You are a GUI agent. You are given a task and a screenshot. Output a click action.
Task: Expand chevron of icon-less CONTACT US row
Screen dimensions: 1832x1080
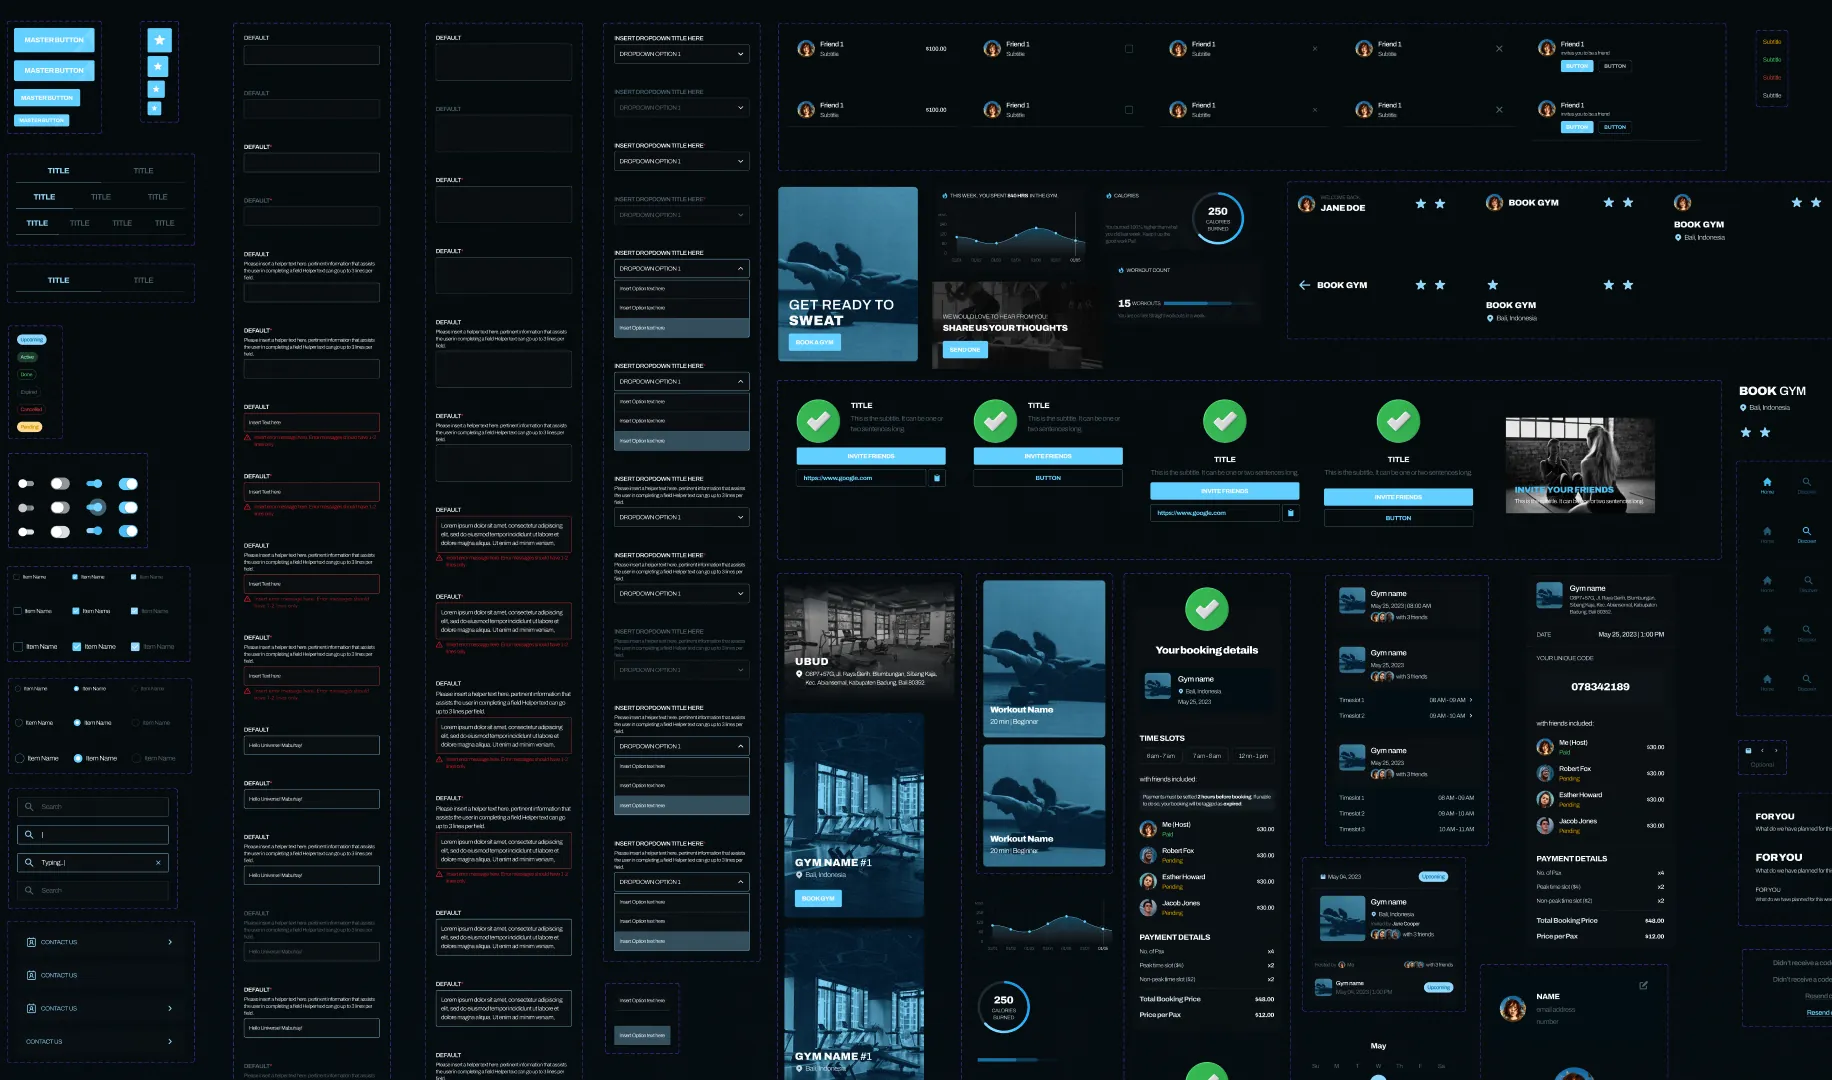tap(170, 1041)
